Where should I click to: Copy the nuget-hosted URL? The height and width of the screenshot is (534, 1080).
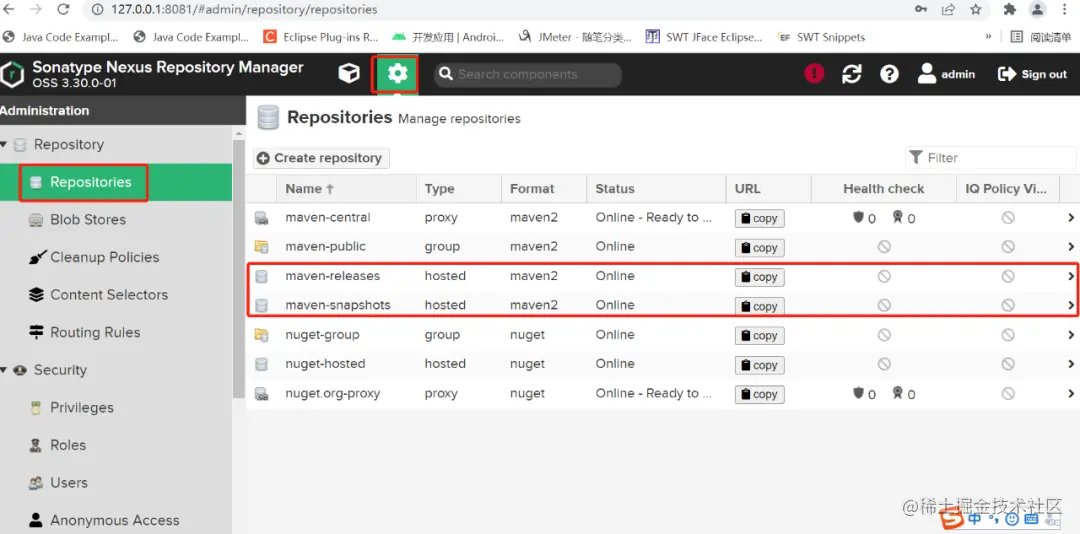(x=759, y=365)
